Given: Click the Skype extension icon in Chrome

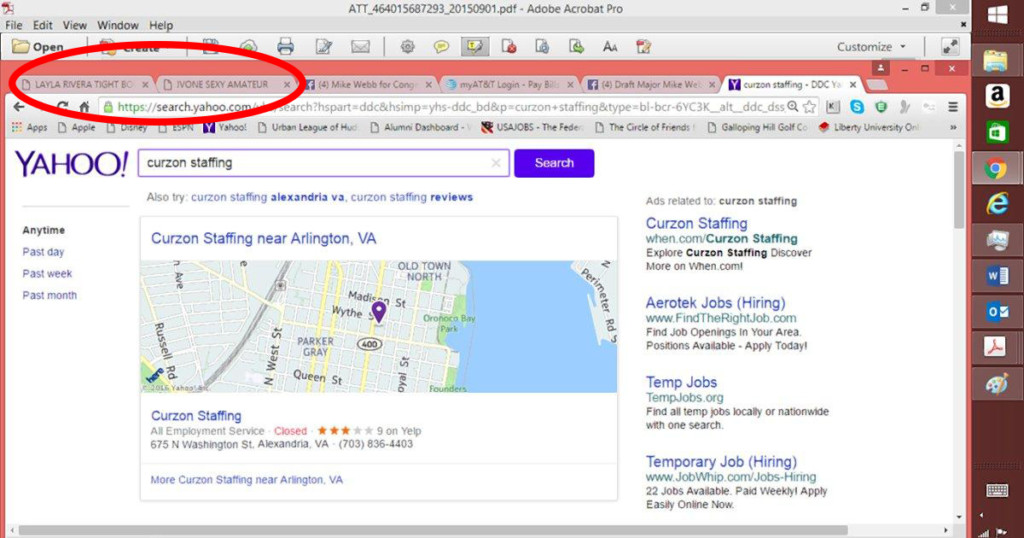Looking at the screenshot, I should pyautogui.click(x=857, y=107).
